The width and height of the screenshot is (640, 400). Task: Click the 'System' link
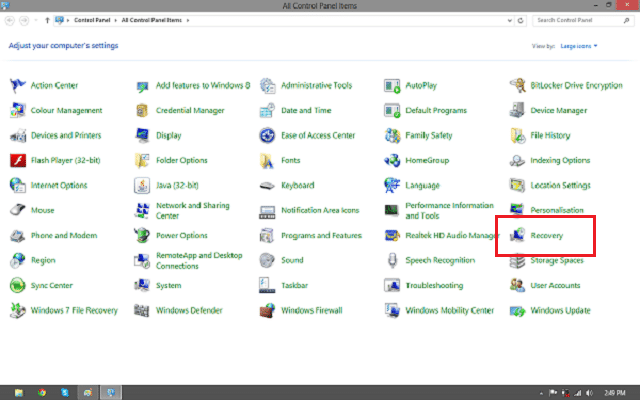click(x=169, y=285)
